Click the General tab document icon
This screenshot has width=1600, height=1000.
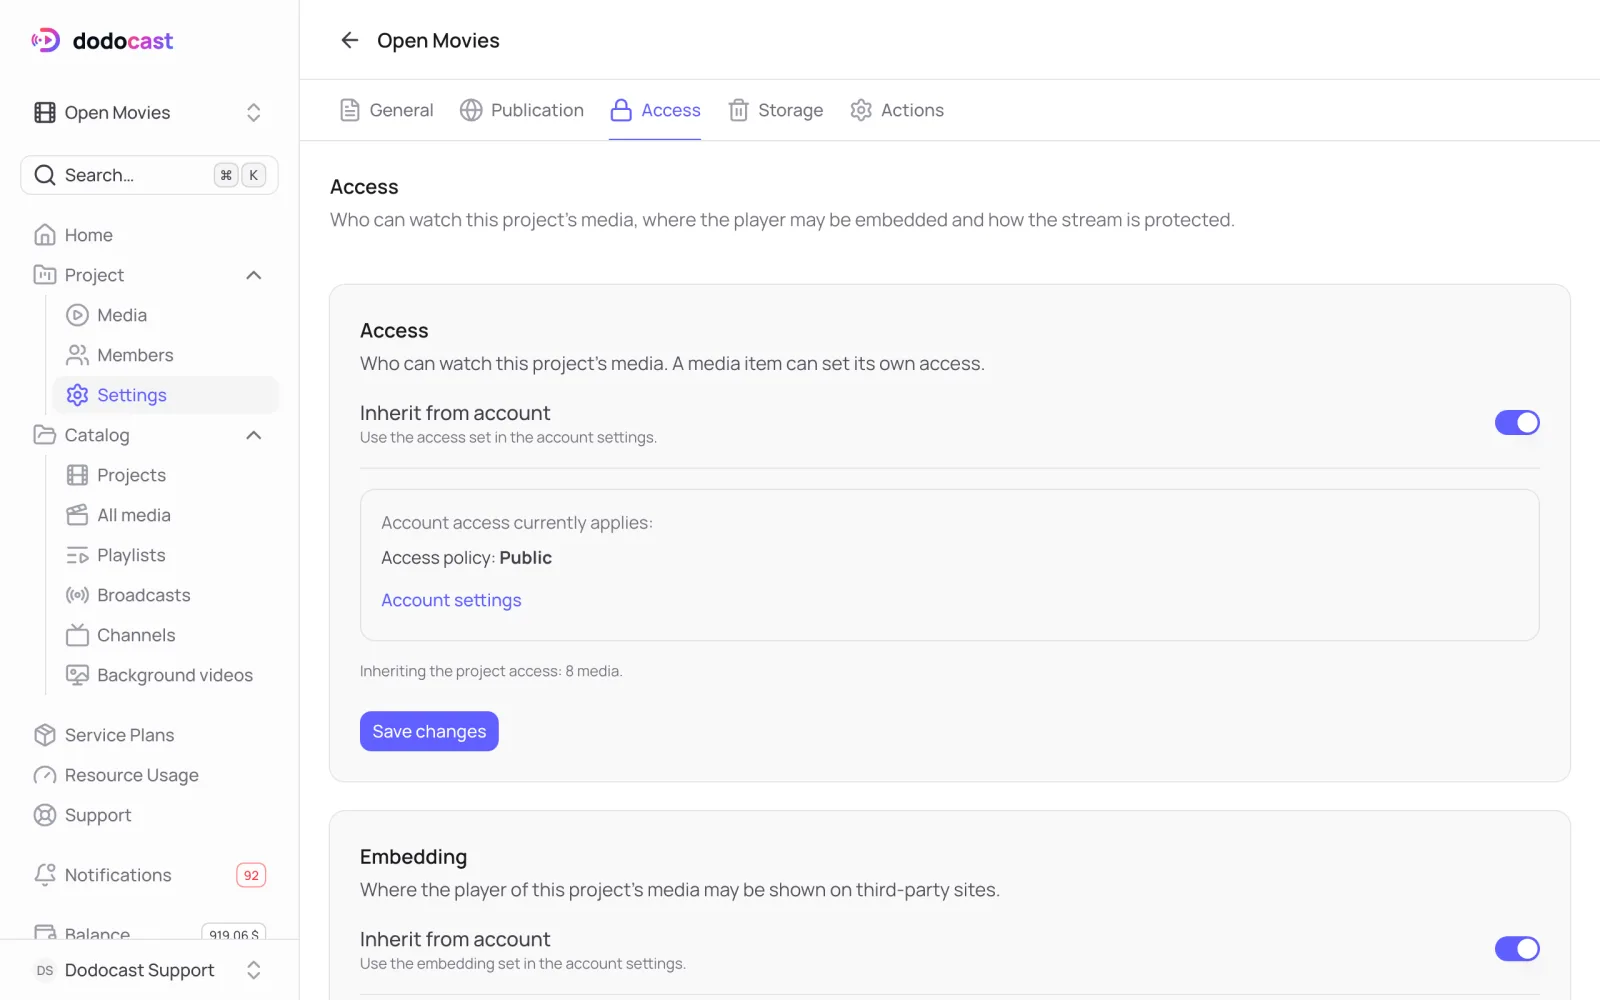[350, 110]
